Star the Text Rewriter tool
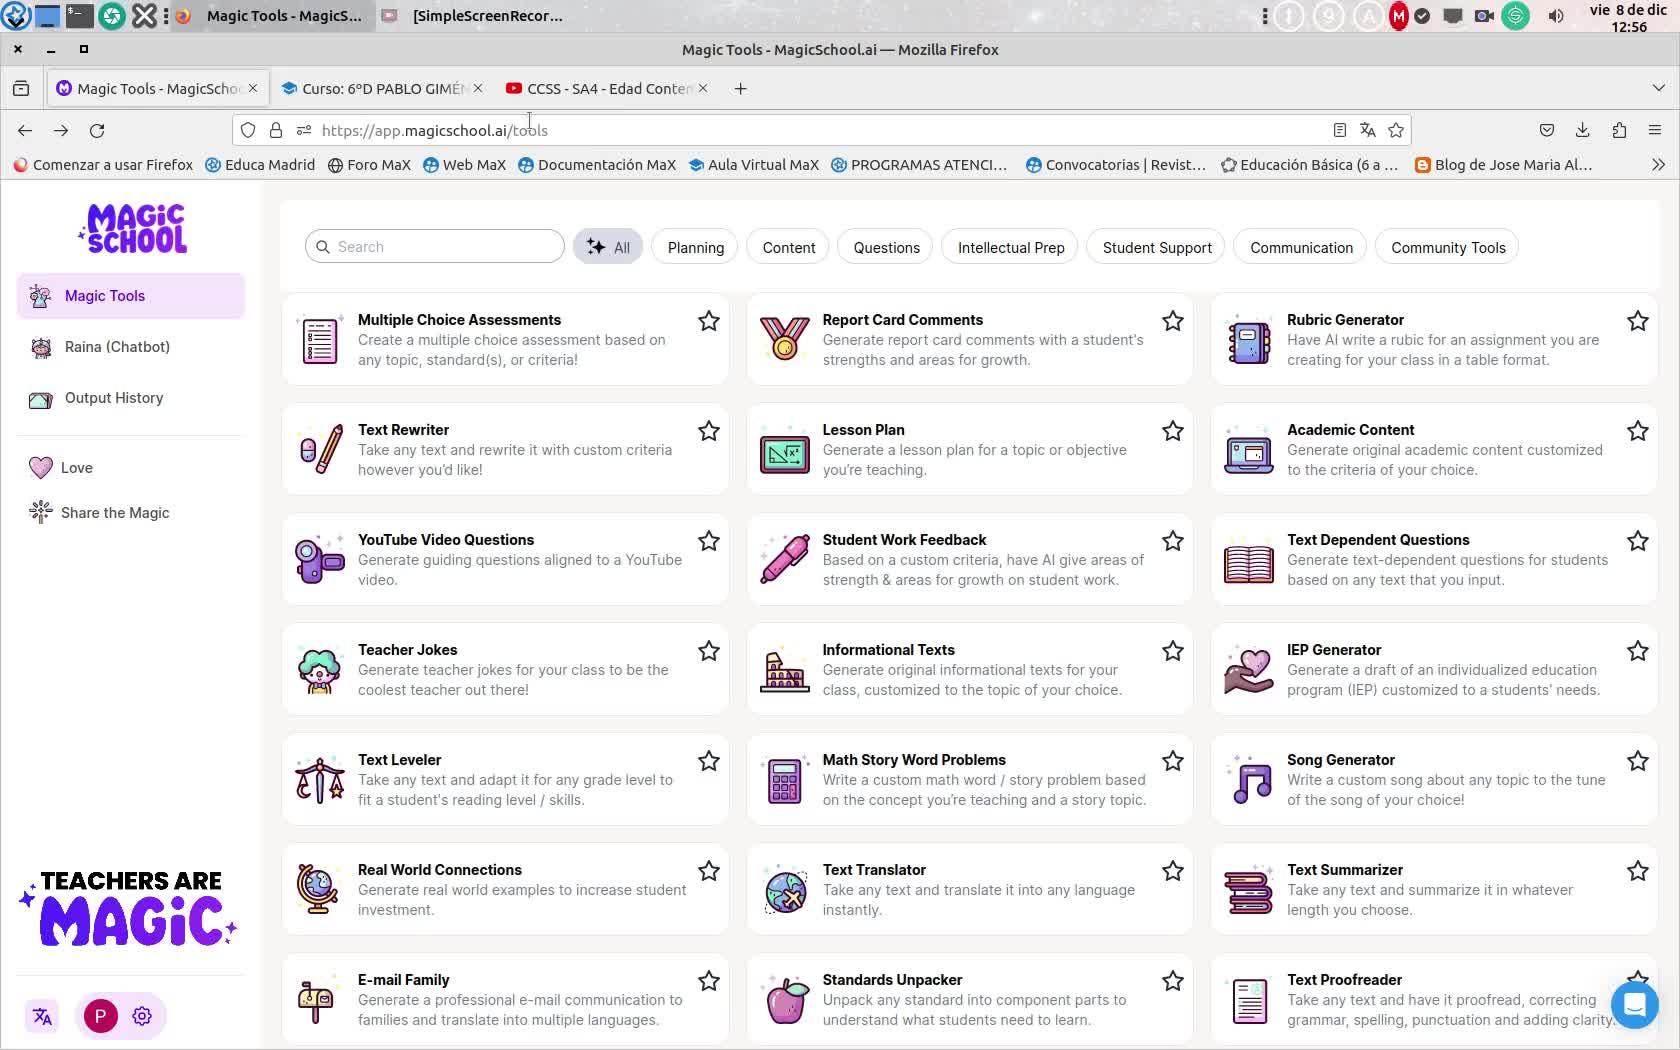Screen dimensions: 1680x1050 [709, 431]
